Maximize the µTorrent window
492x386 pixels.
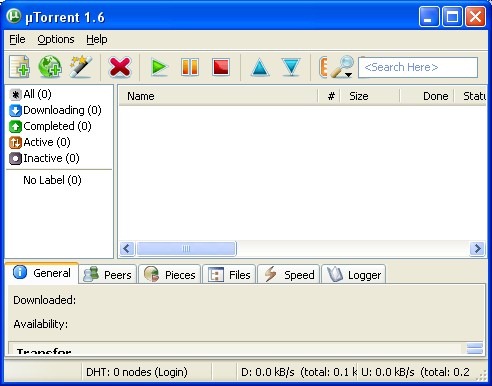pyautogui.click(x=452, y=17)
